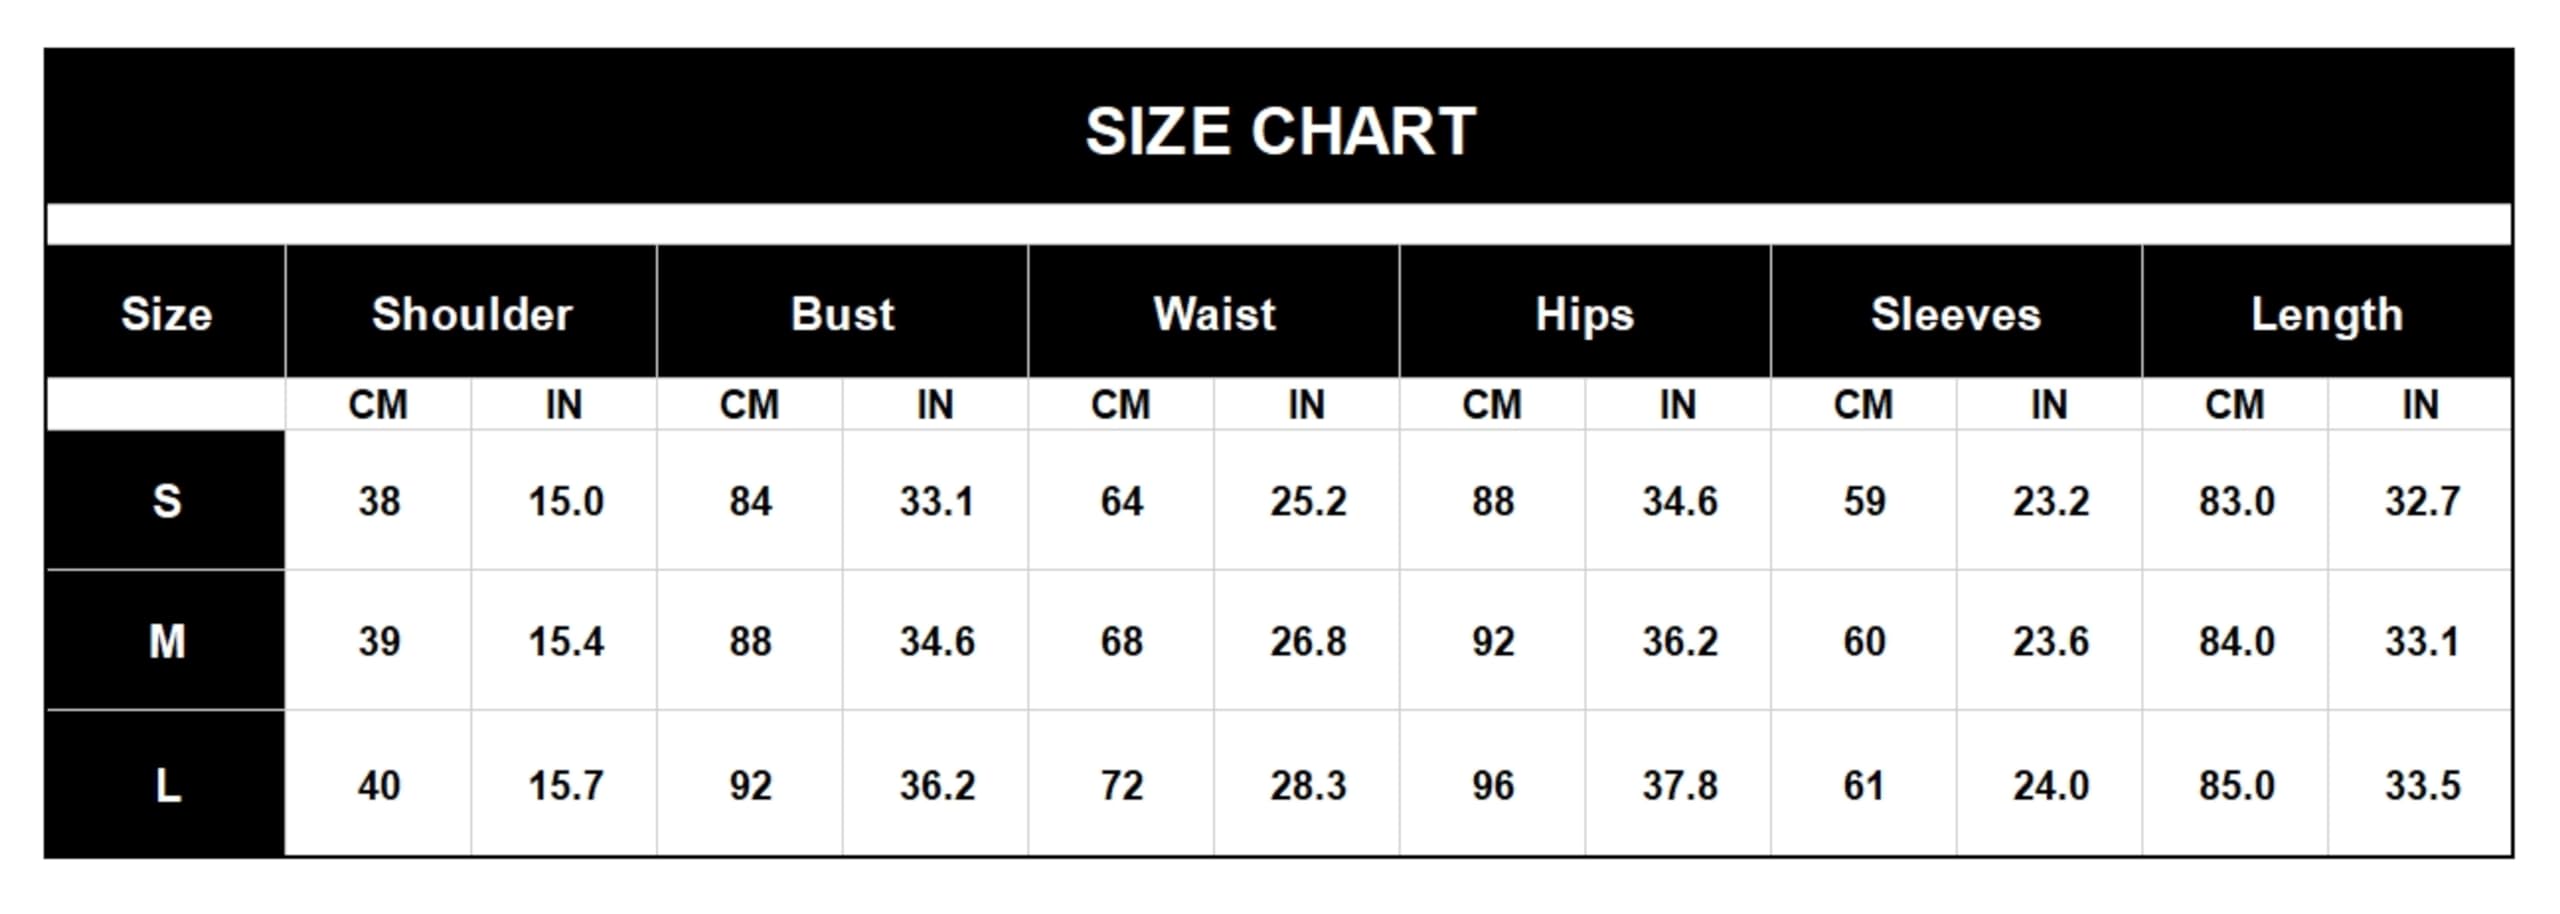
Task: Select the L size row label
Action: pos(166,785)
